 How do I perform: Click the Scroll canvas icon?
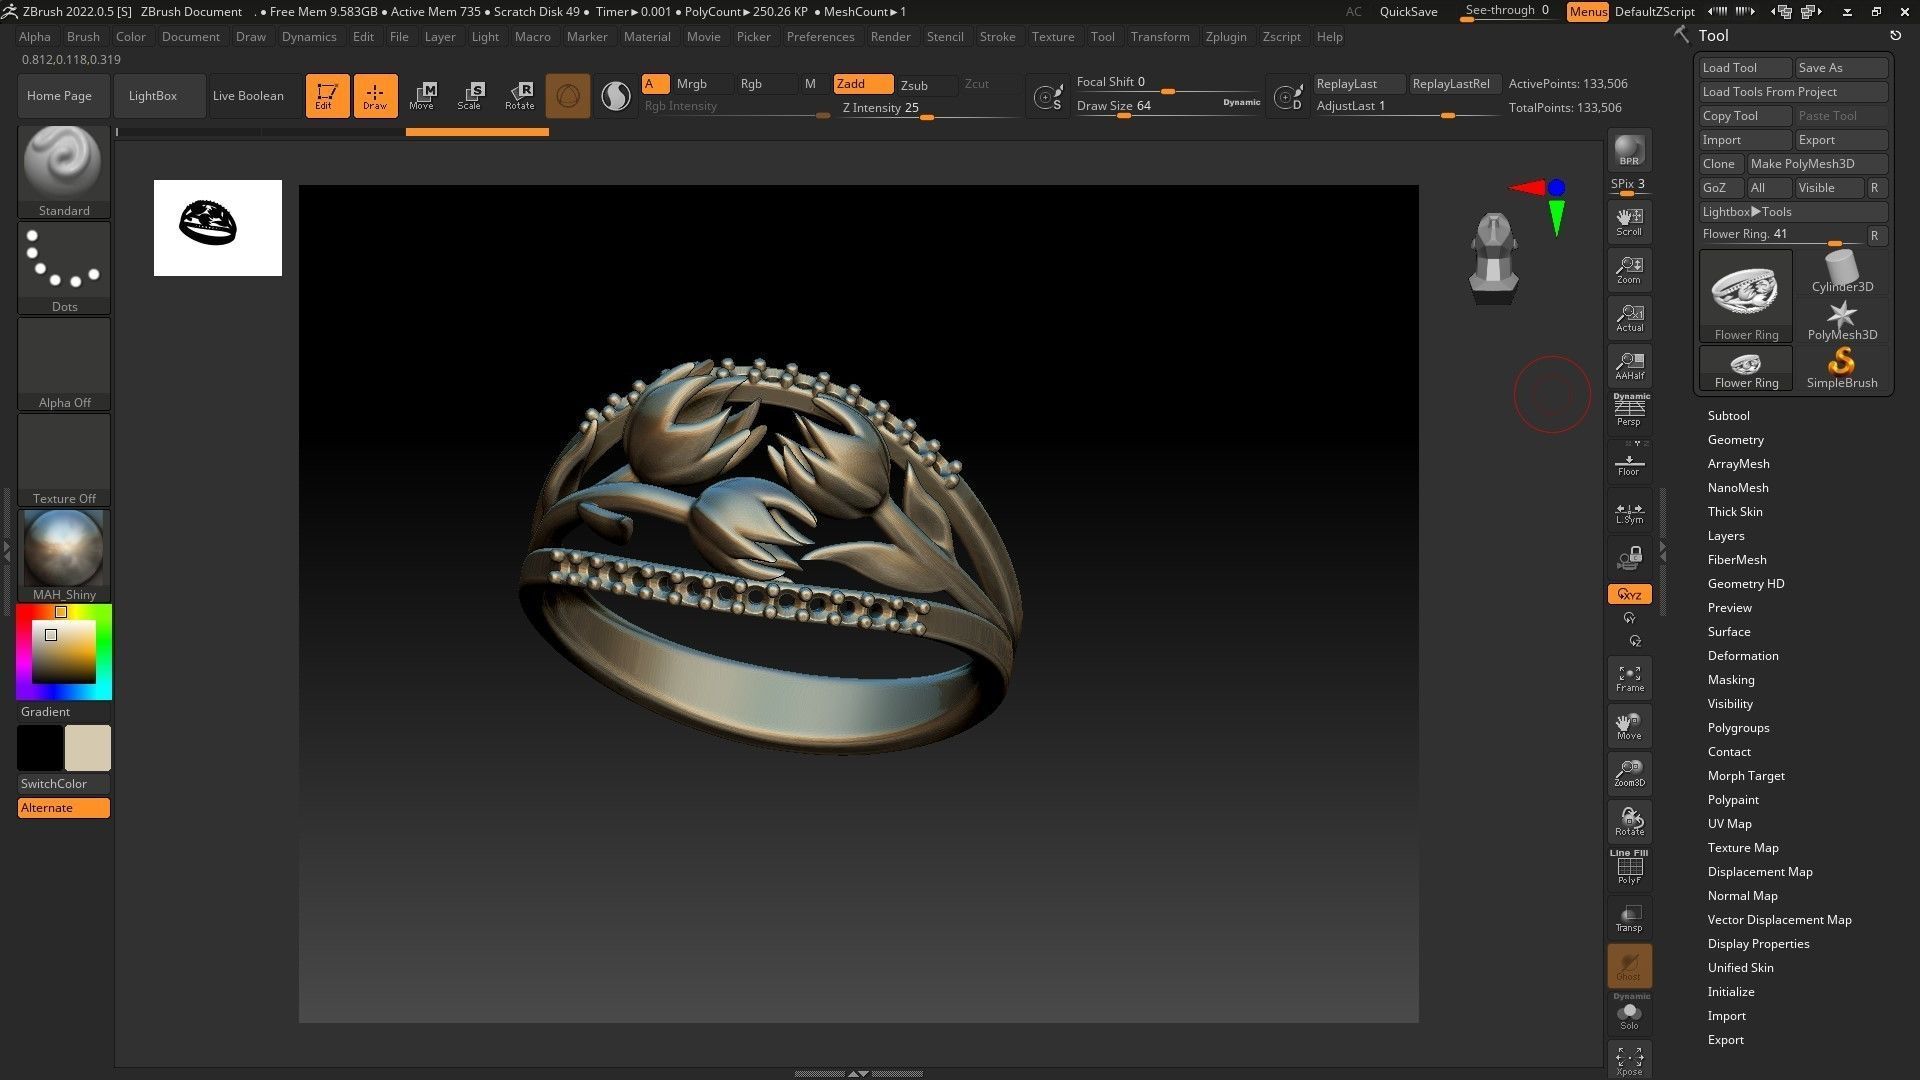(x=1629, y=222)
